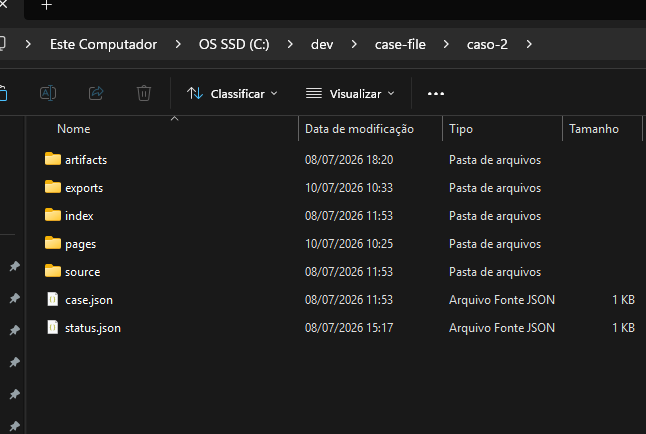646x434 pixels.
Task: Select the pages folder icon
Action: pyautogui.click(x=53, y=243)
